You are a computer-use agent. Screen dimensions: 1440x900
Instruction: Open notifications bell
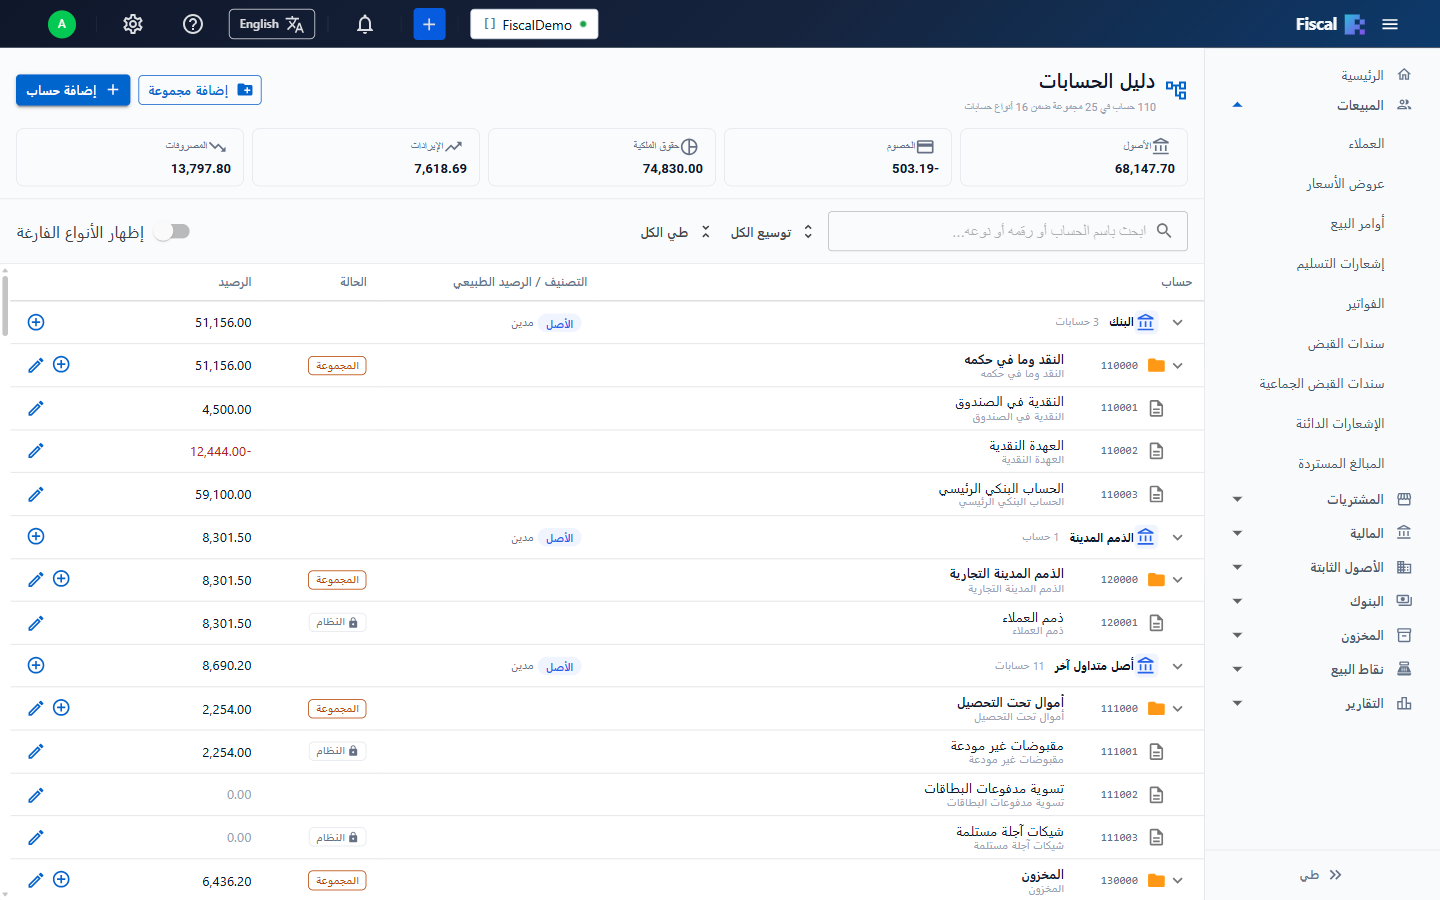click(x=365, y=24)
